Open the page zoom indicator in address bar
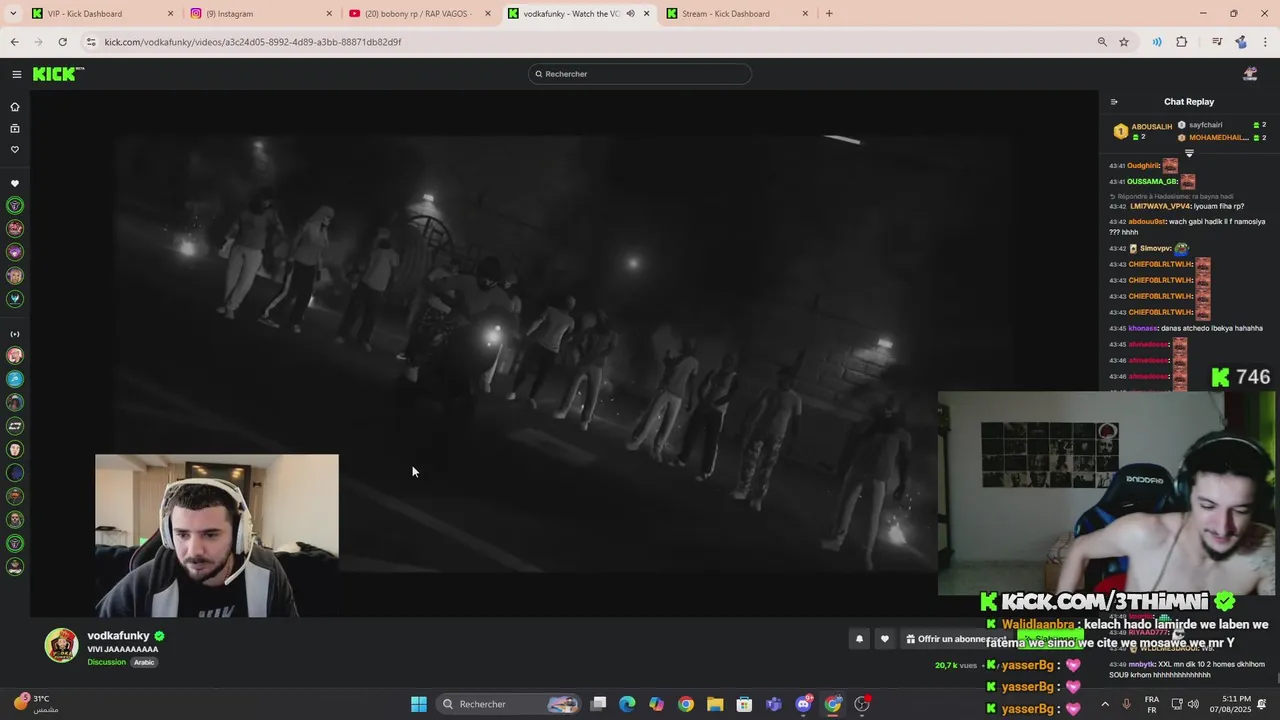The image size is (1280, 720). pos(1102,42)
